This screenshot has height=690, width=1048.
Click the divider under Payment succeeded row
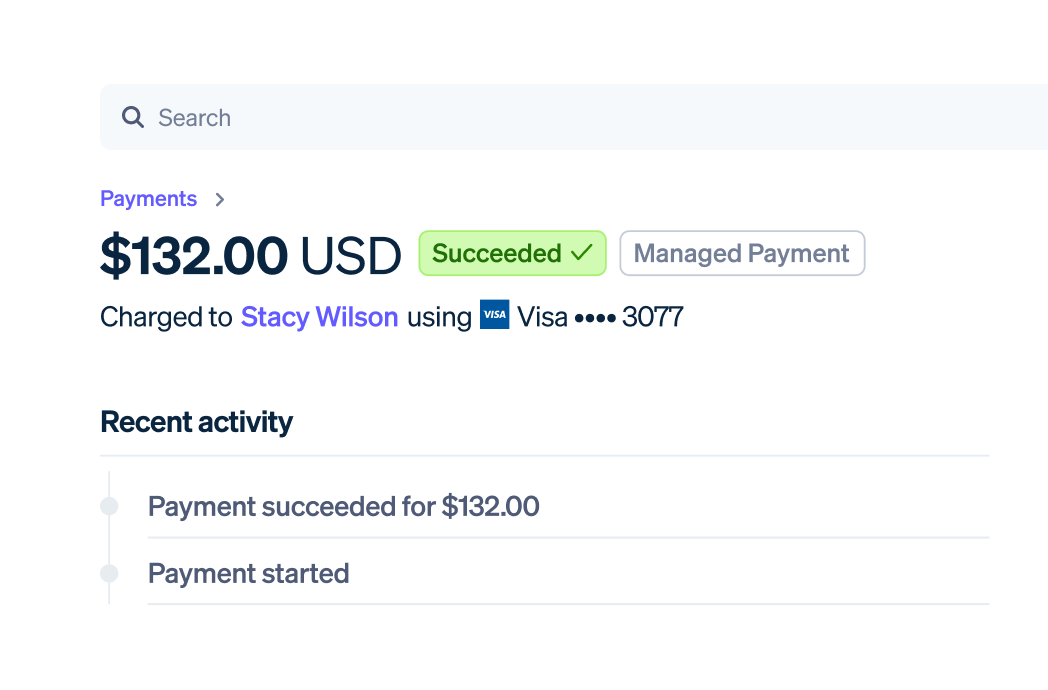pyautogui.click(x=568, y=539)
